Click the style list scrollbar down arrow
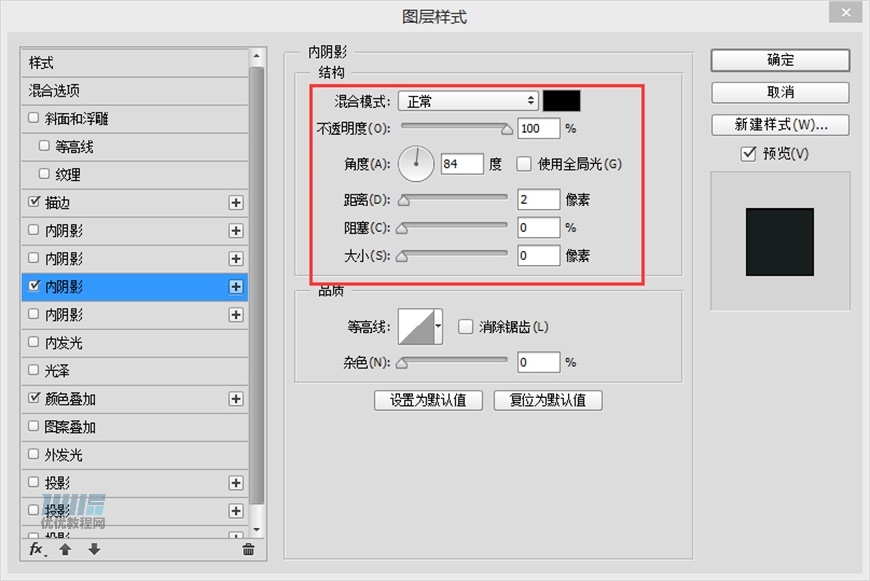Viewport: 870px width, 581px height. 256,531
